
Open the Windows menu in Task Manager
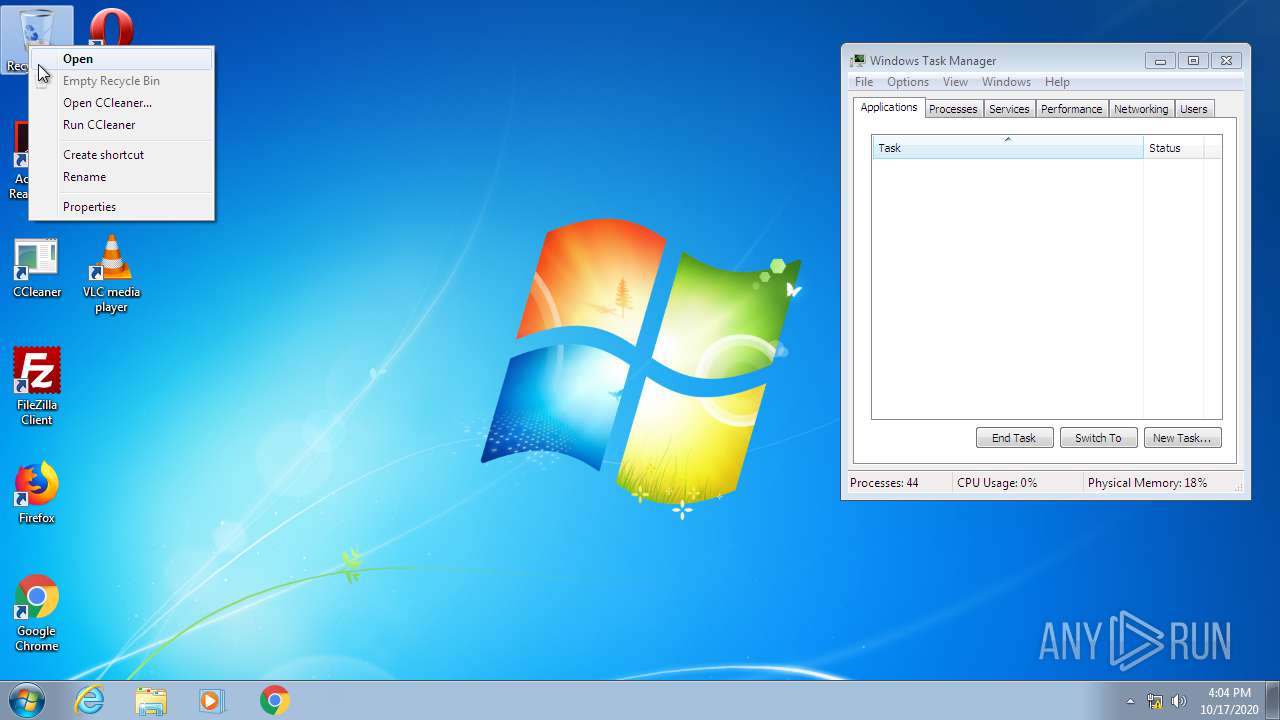click(x=1006, y=82)
